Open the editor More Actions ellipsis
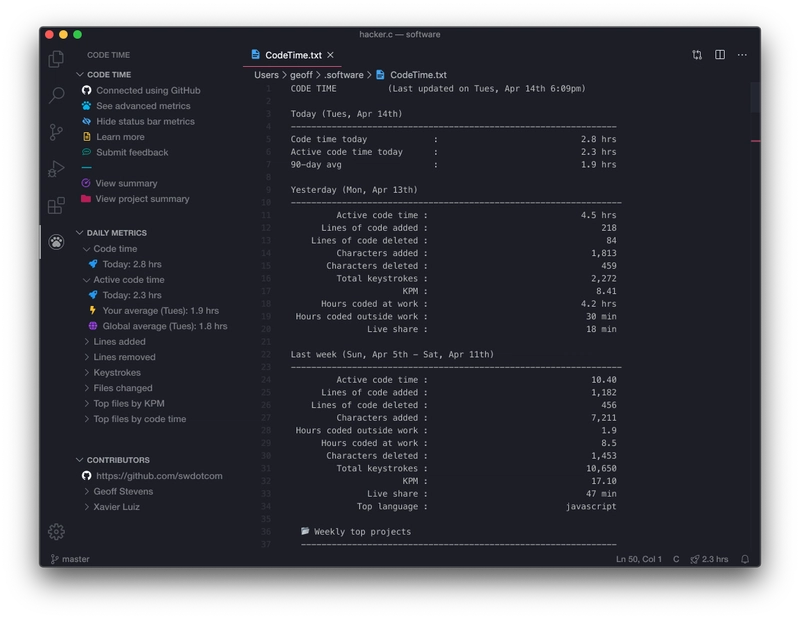Image resolution: width=800 pixels, height=619 pixels. 742,55
